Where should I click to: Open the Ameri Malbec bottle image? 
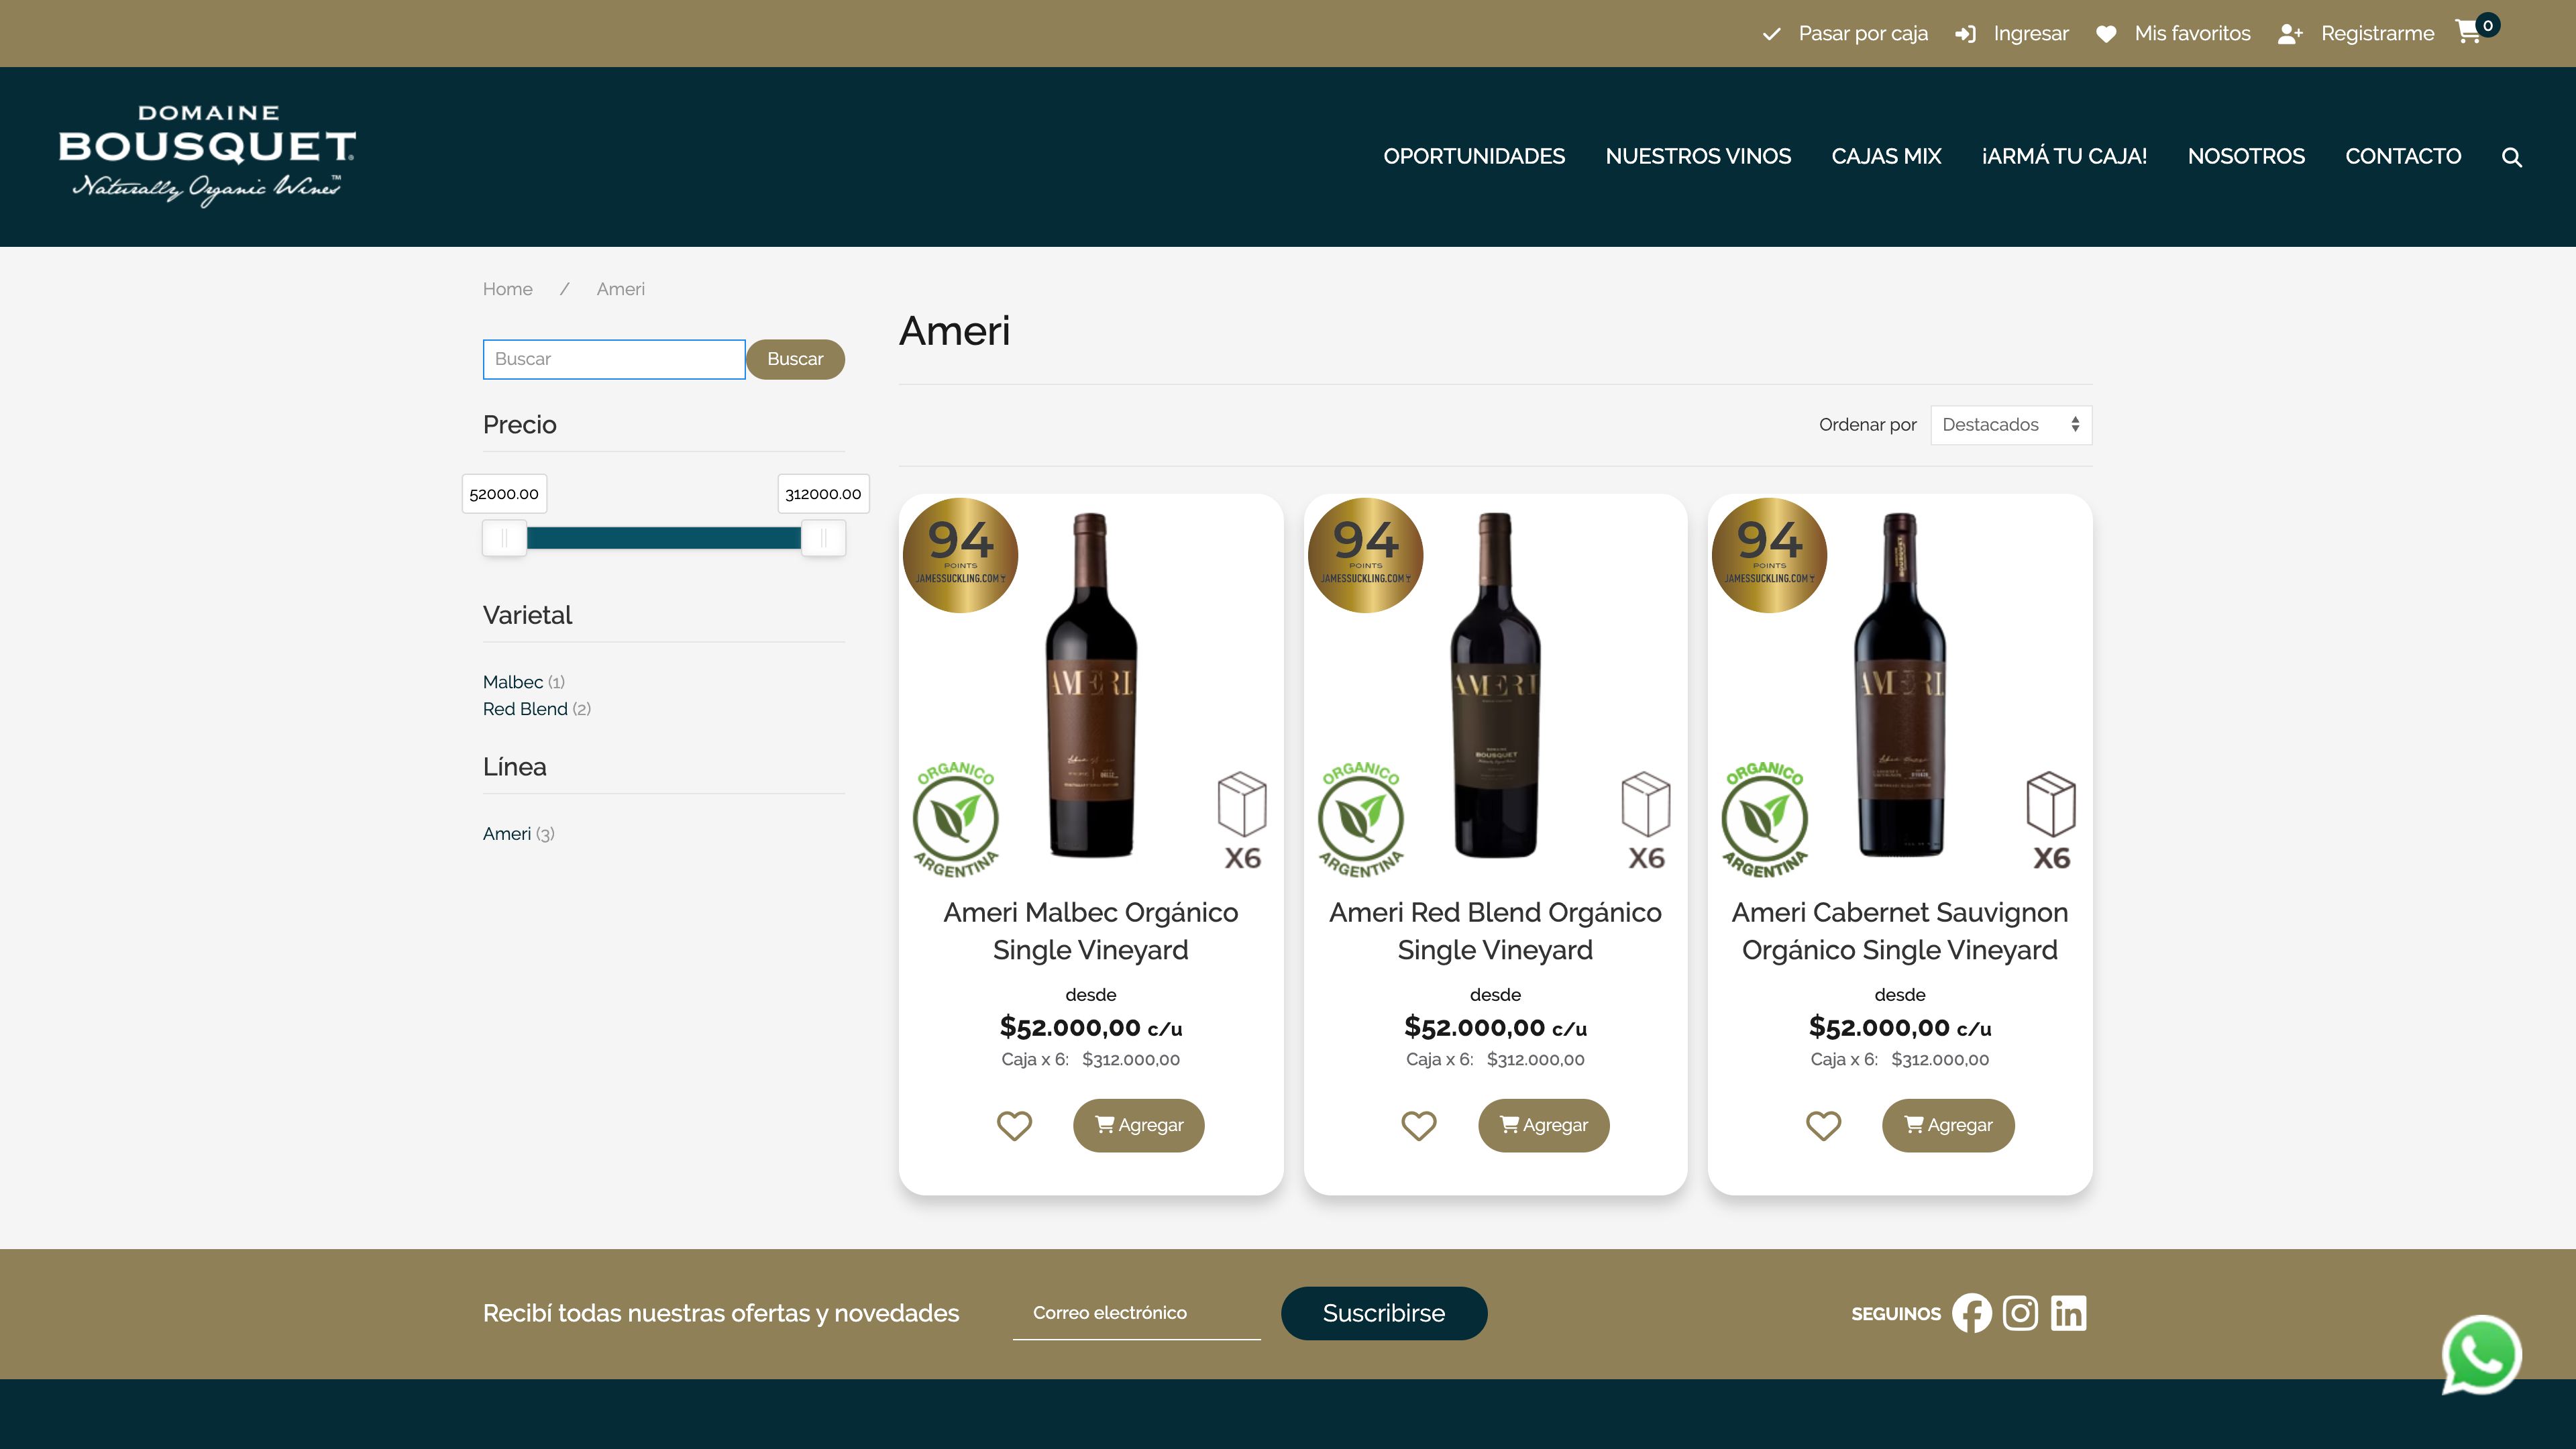coord(1091,685)
